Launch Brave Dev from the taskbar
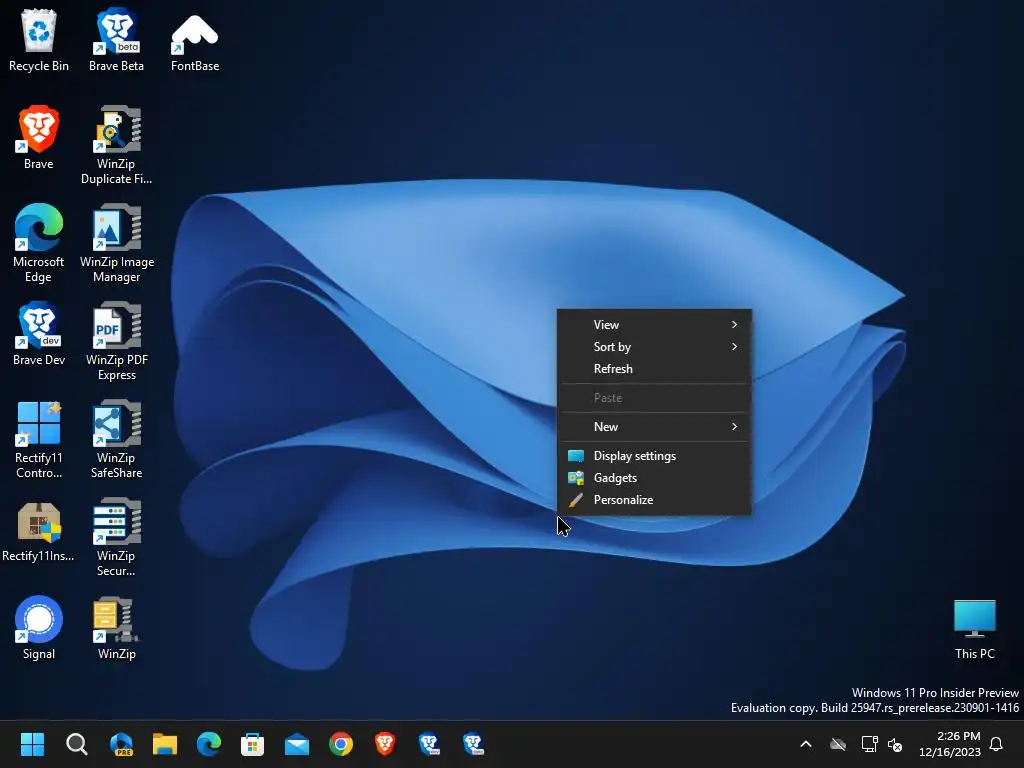 429,744
